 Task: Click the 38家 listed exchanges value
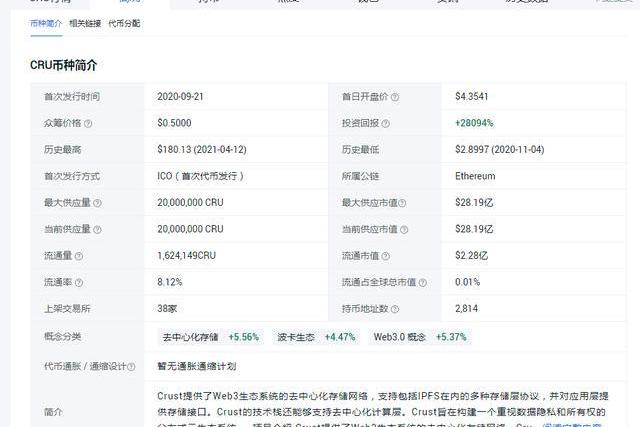[x=168, y=309]
